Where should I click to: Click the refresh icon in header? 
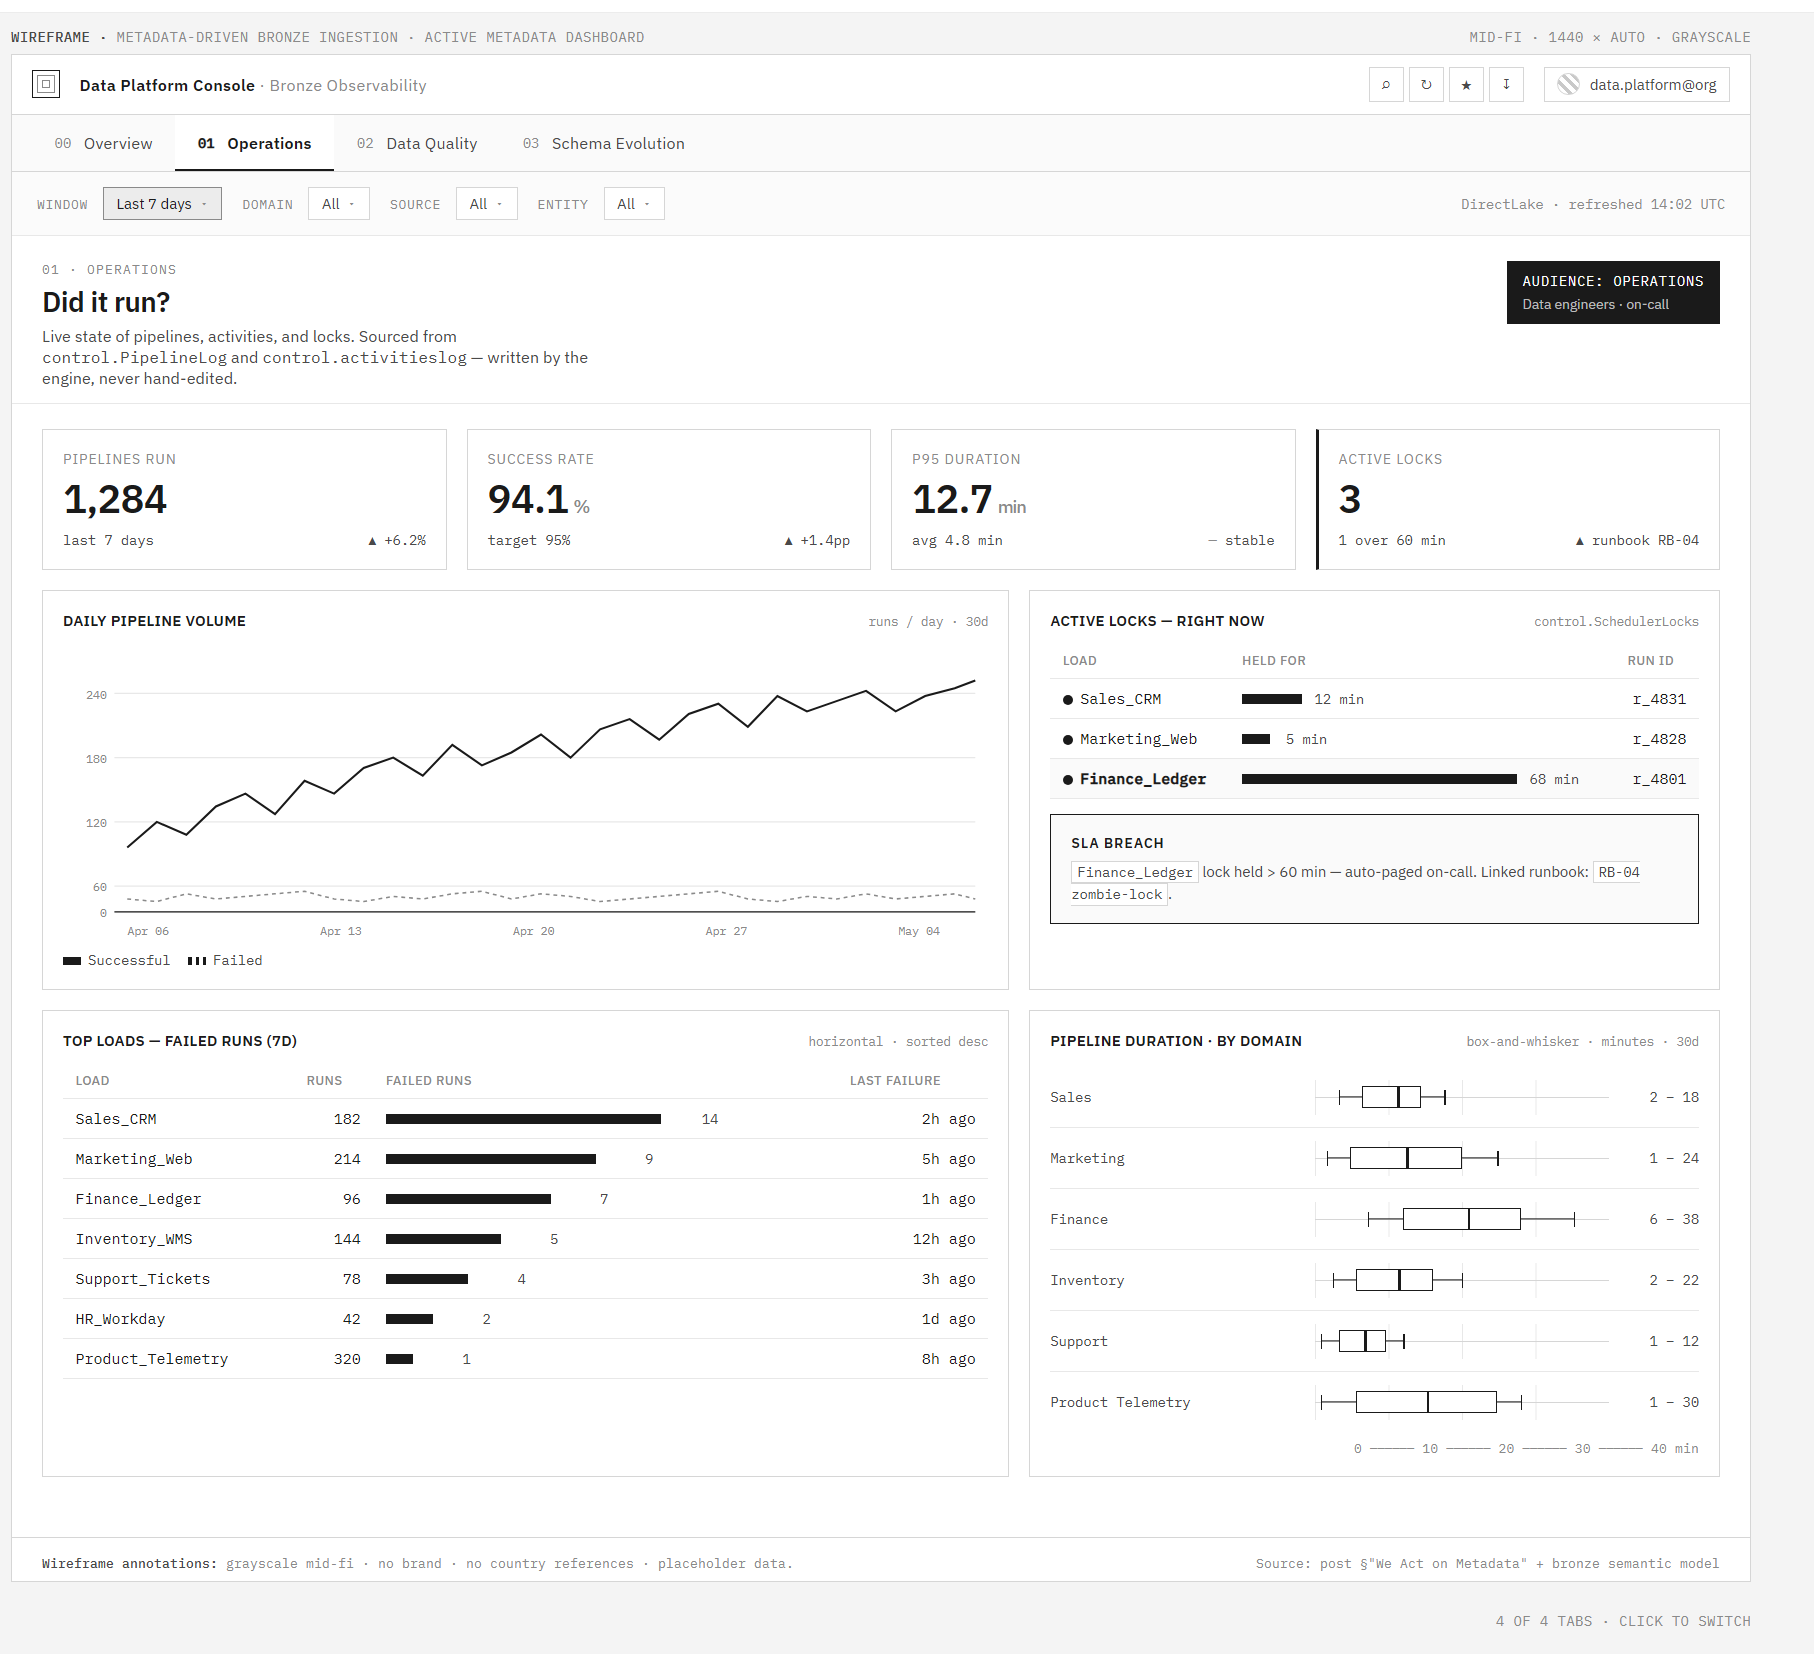1426,84
